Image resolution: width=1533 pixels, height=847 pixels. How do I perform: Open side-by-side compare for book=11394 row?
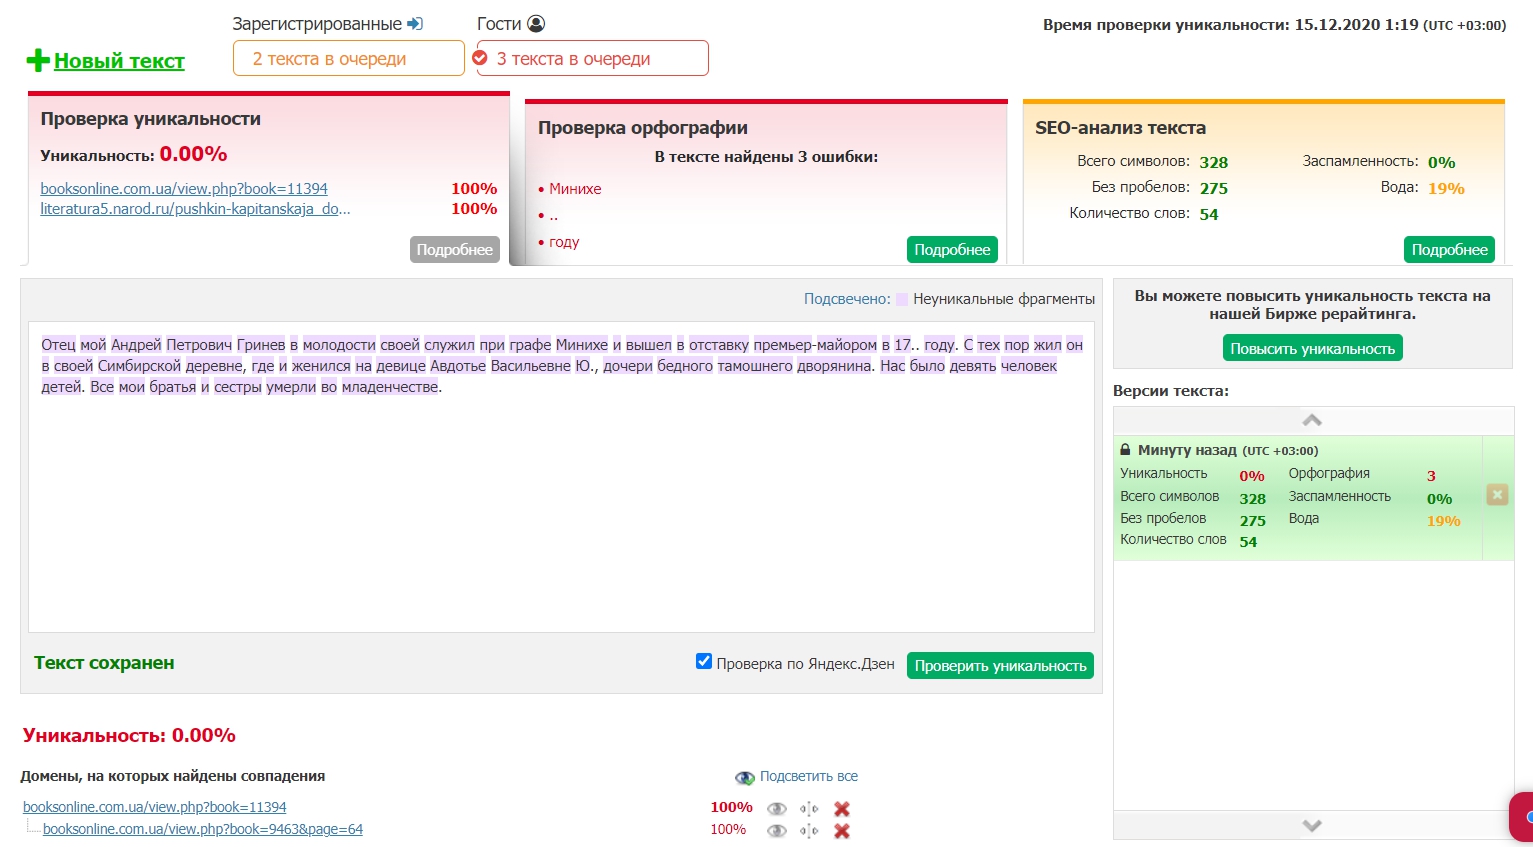[809, 809]
